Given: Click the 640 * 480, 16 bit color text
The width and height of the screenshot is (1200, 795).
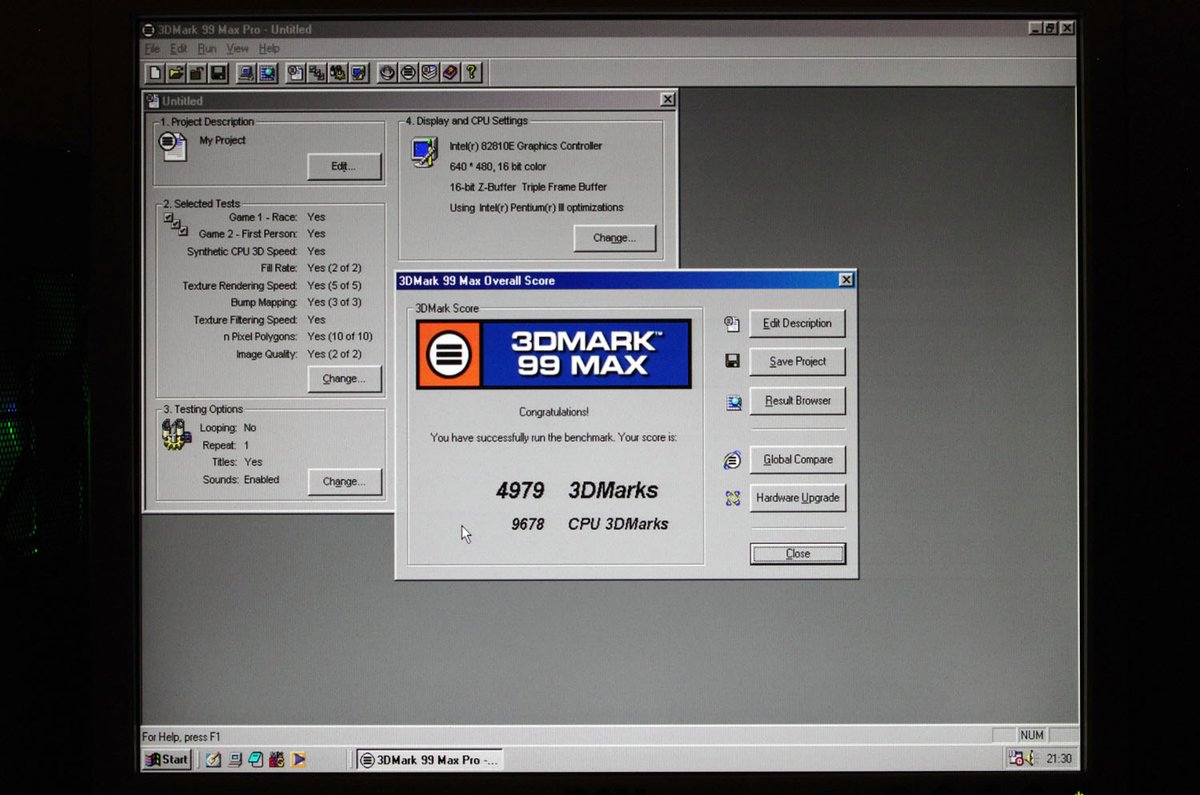Looking at the screenshot, I should [498, 166].
